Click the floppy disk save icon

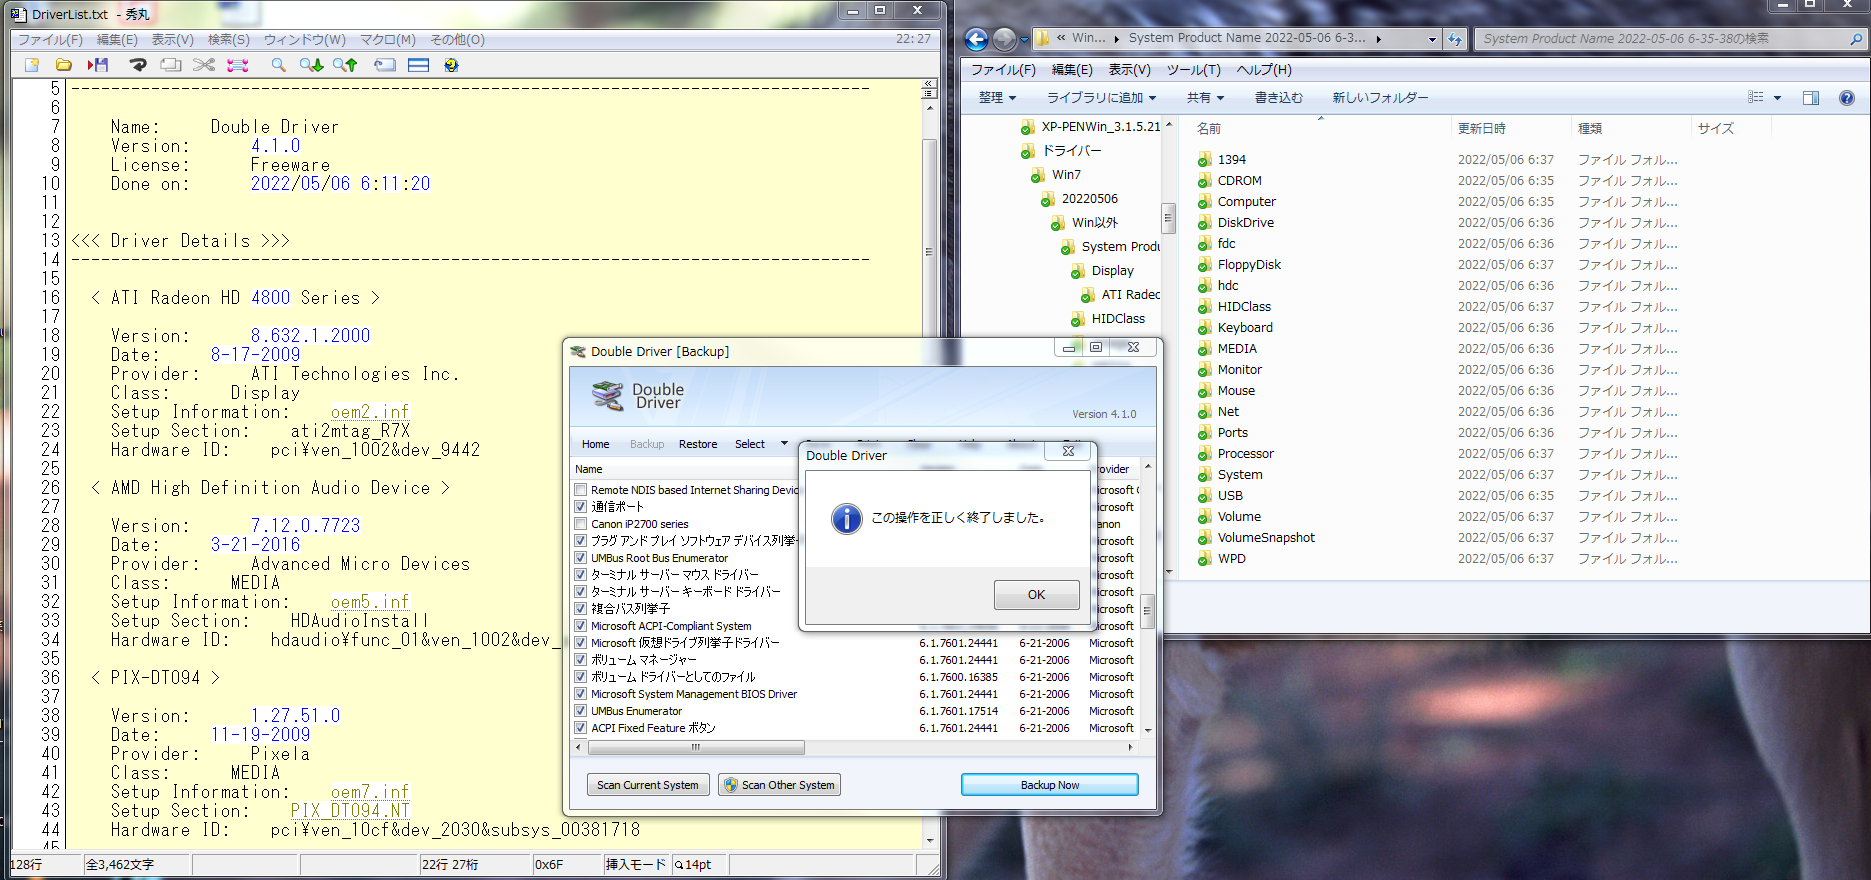click(x=98, y=65)
